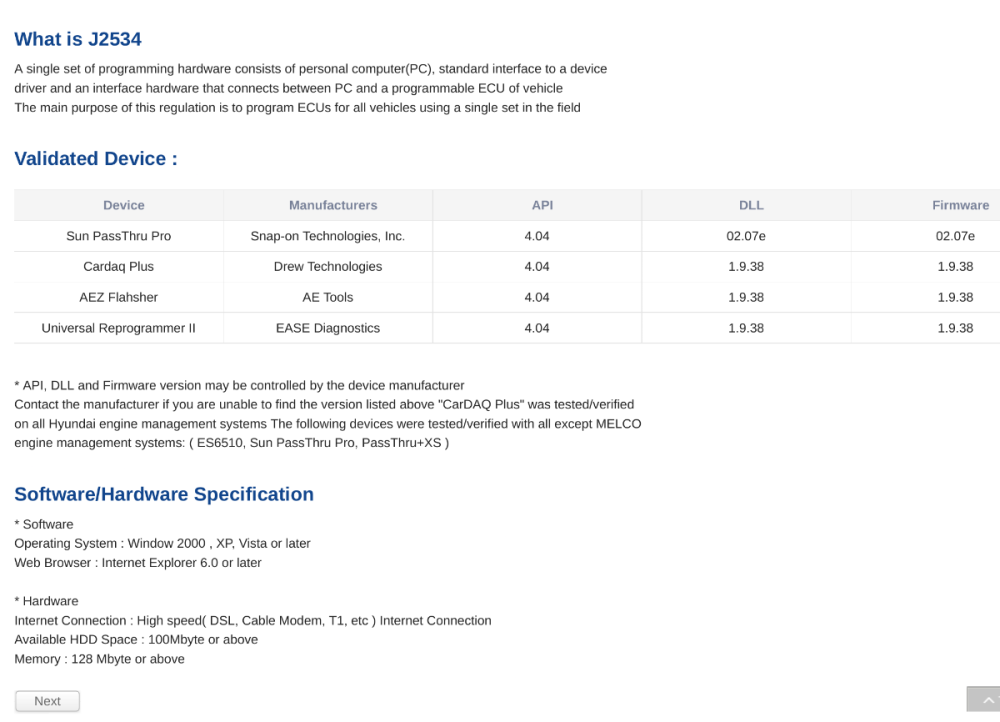Click DLL 1.9.38 in AEZ Flahsher row

point(746,297)
